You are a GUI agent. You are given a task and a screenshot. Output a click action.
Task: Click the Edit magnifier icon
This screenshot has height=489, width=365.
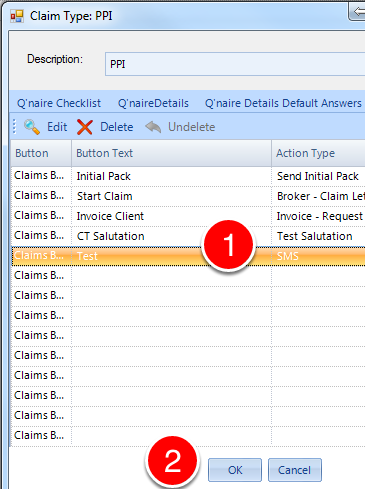(32, 127)
